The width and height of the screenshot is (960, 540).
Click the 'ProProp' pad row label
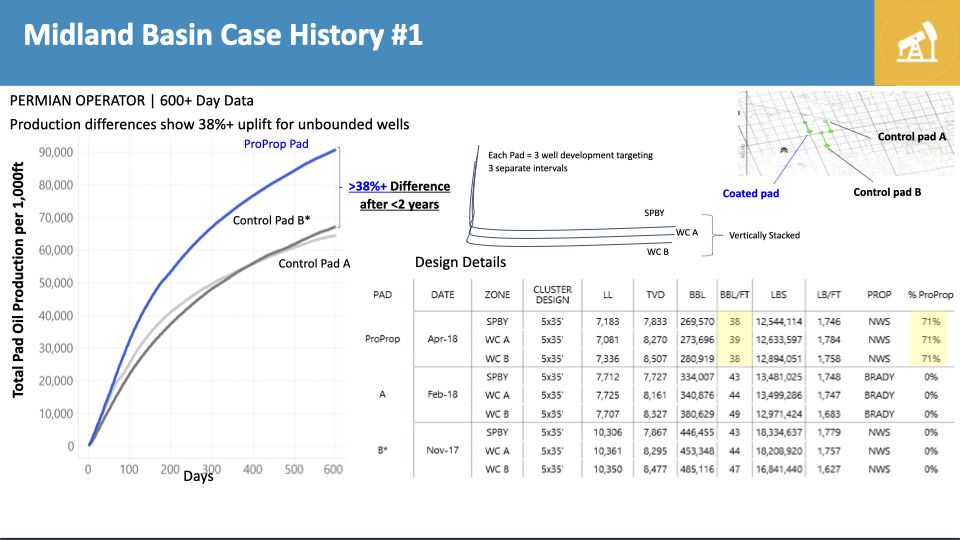pos(383,339)
